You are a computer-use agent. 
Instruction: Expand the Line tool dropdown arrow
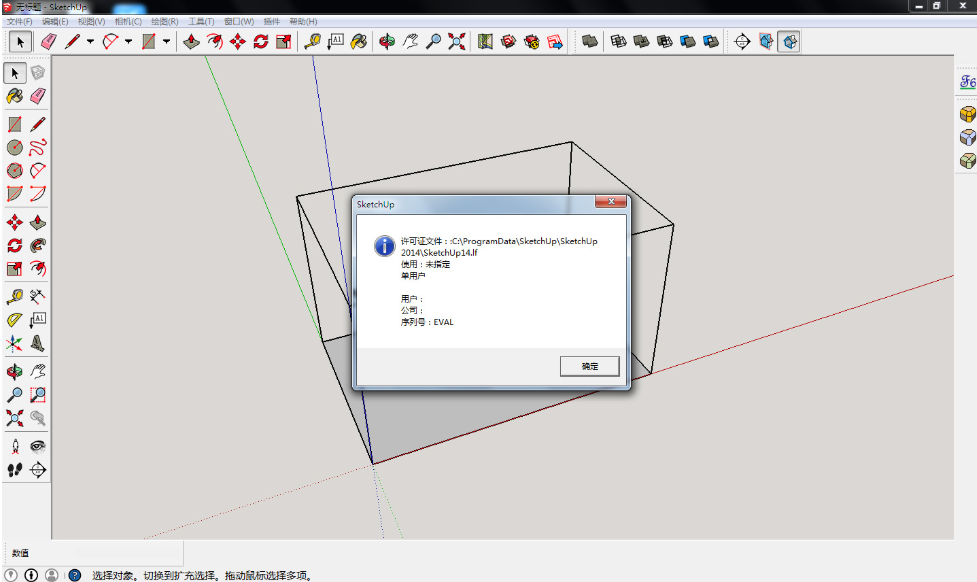tap(90, 42)
